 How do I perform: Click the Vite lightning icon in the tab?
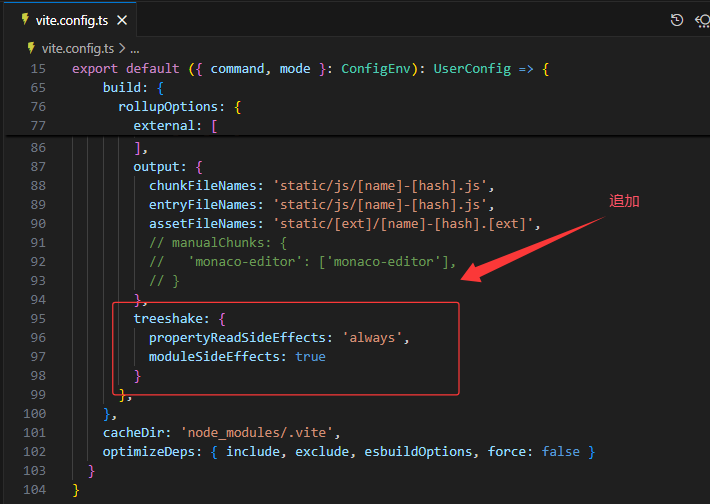(25, 20)
